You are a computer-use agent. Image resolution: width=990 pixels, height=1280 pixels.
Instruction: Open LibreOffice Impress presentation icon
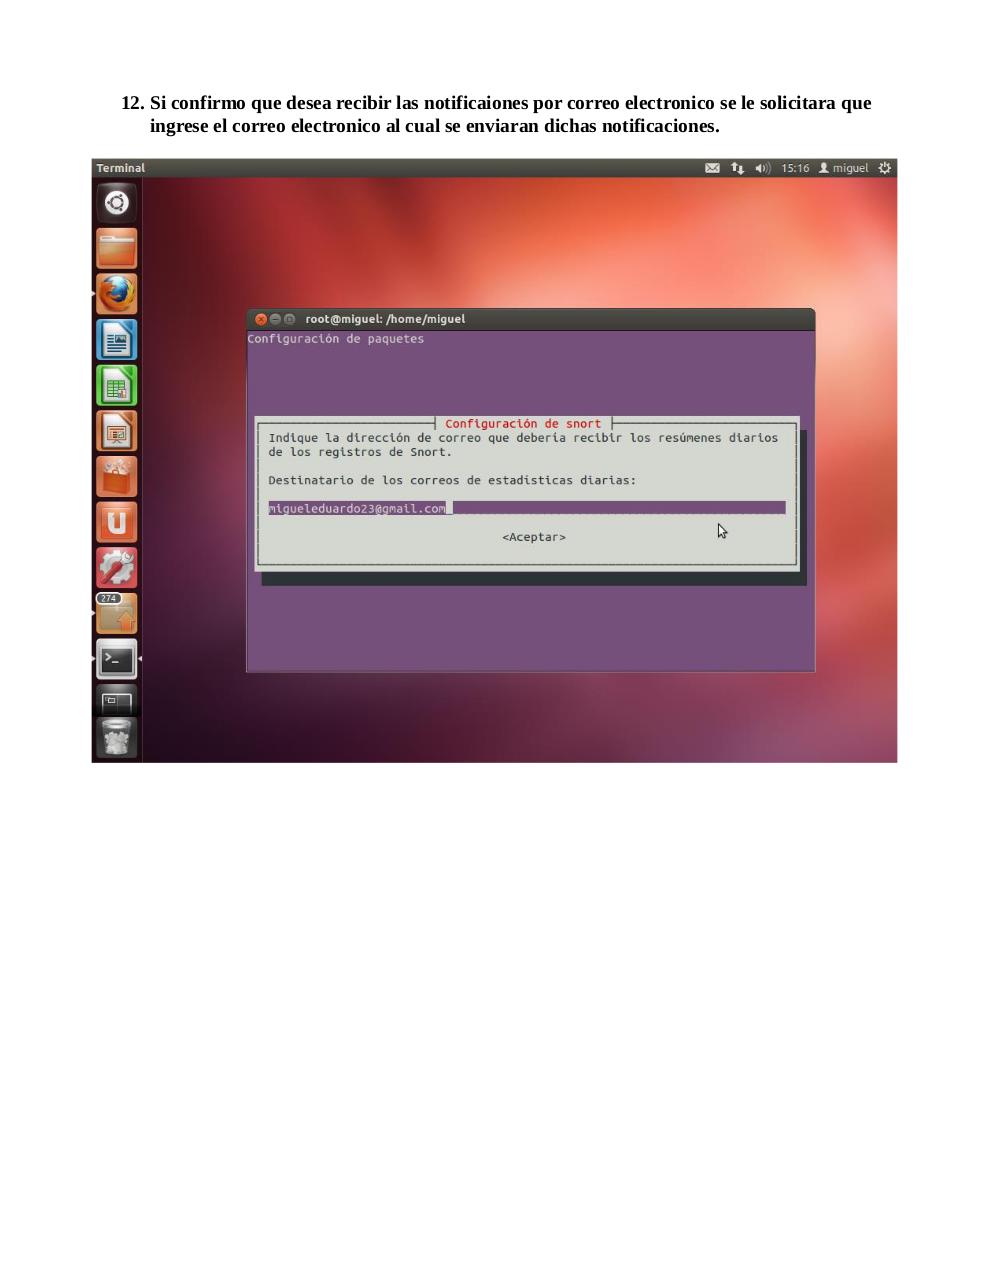point(117,432)
